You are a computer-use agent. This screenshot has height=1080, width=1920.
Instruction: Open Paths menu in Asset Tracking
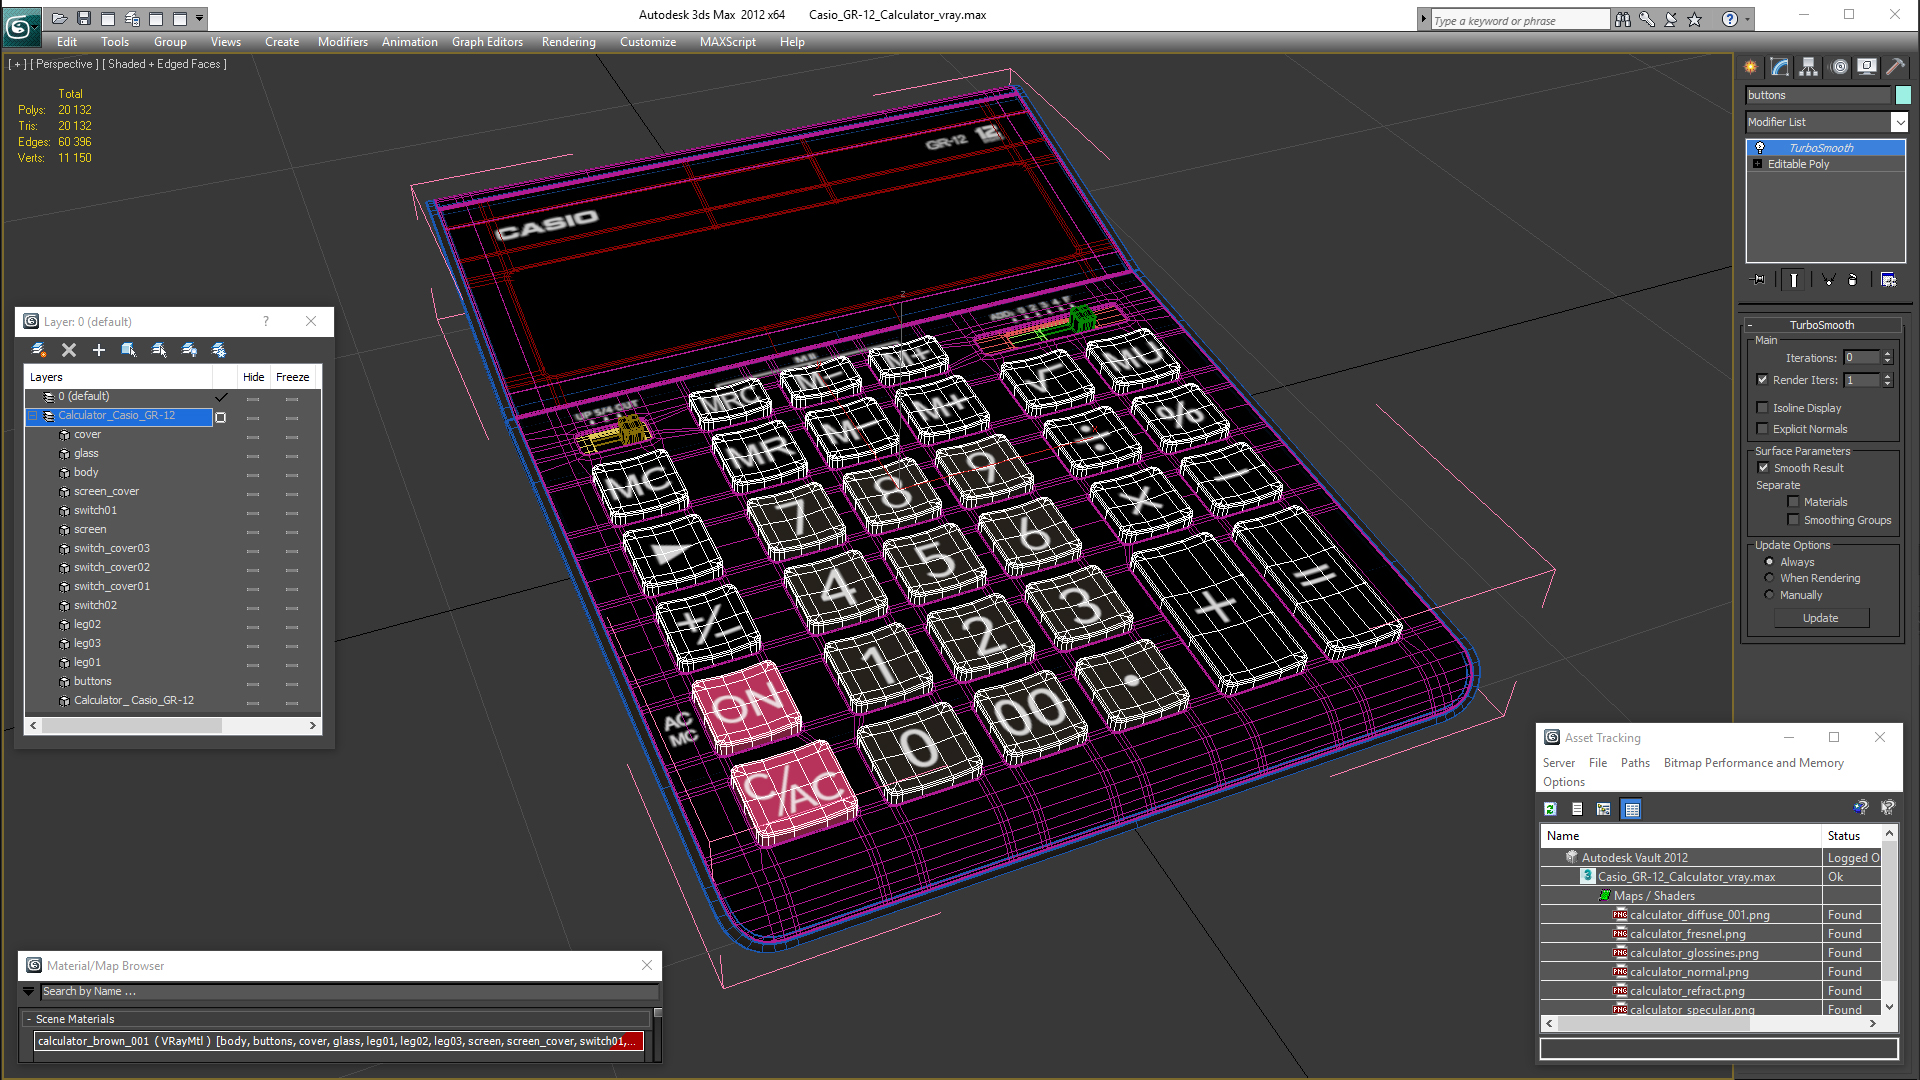[1635, 763]
